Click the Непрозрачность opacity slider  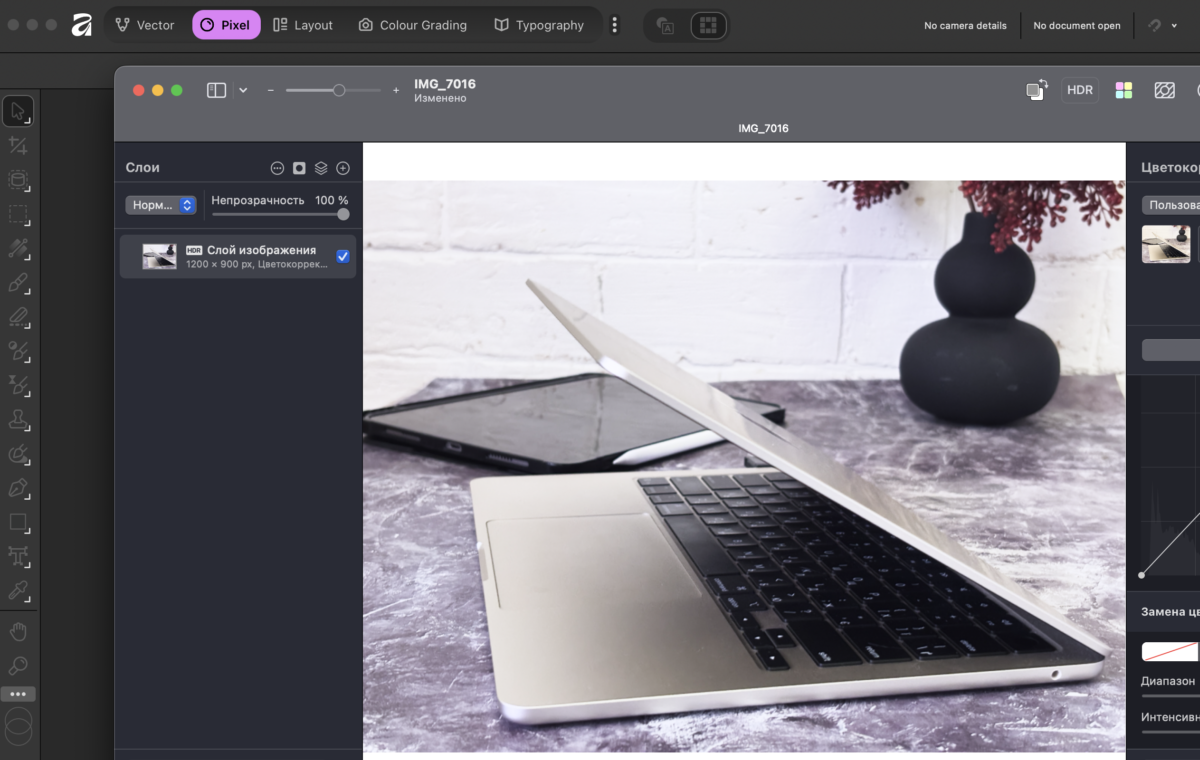point(280,214)
